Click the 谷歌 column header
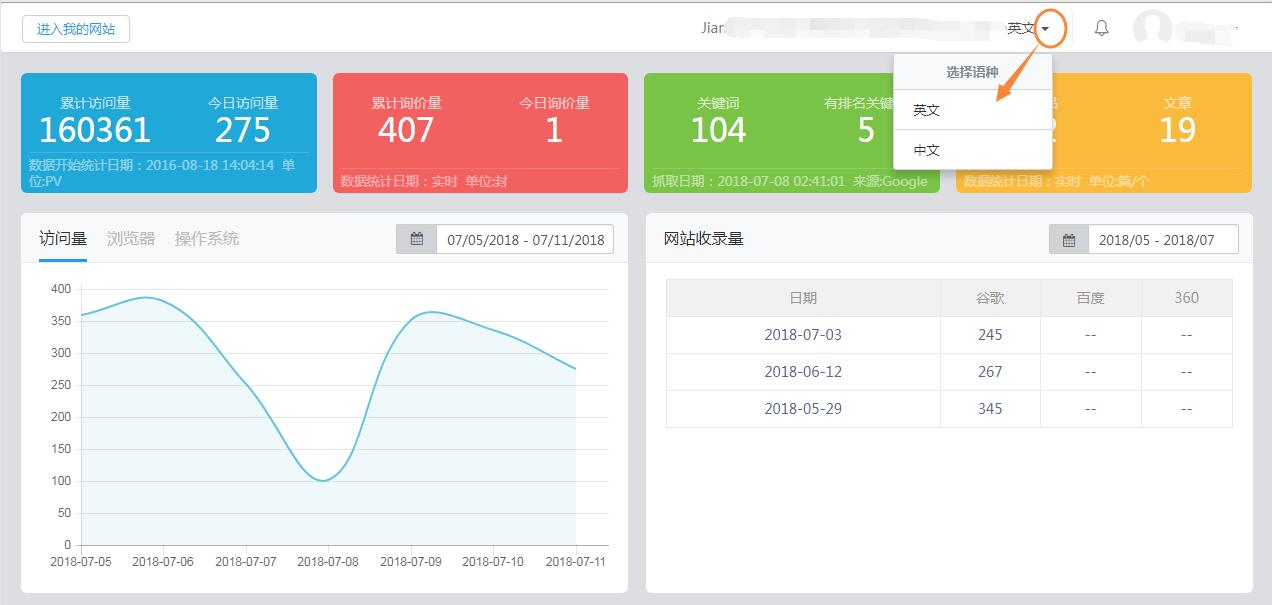This screenshot has height=605, width=1272. pos(990,298)
